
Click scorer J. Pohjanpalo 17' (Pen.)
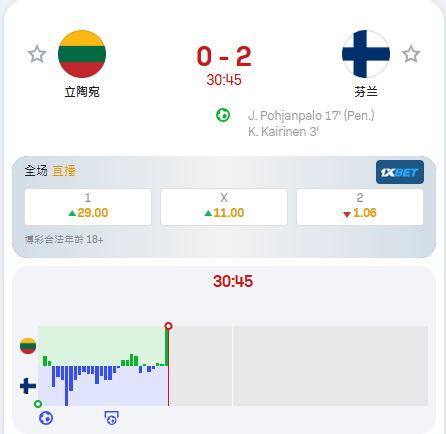click(311, 116)
